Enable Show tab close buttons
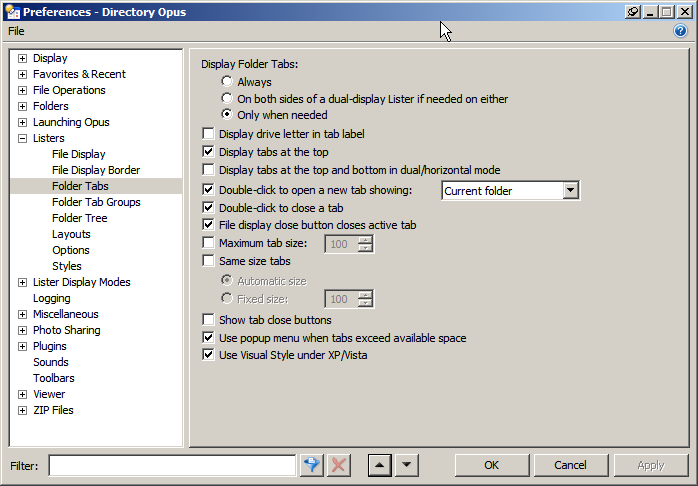Viewport: 698px width, 486px height. [x=208, y=320]
